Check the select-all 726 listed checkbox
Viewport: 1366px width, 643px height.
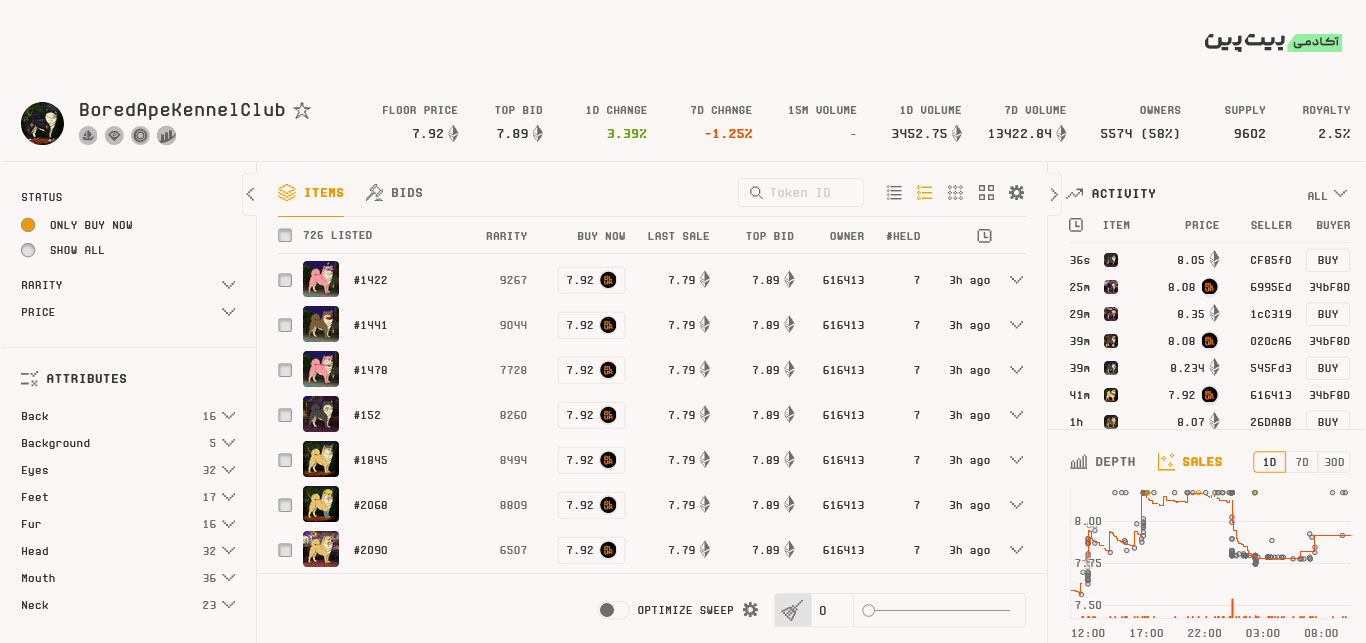coord(285,235)
